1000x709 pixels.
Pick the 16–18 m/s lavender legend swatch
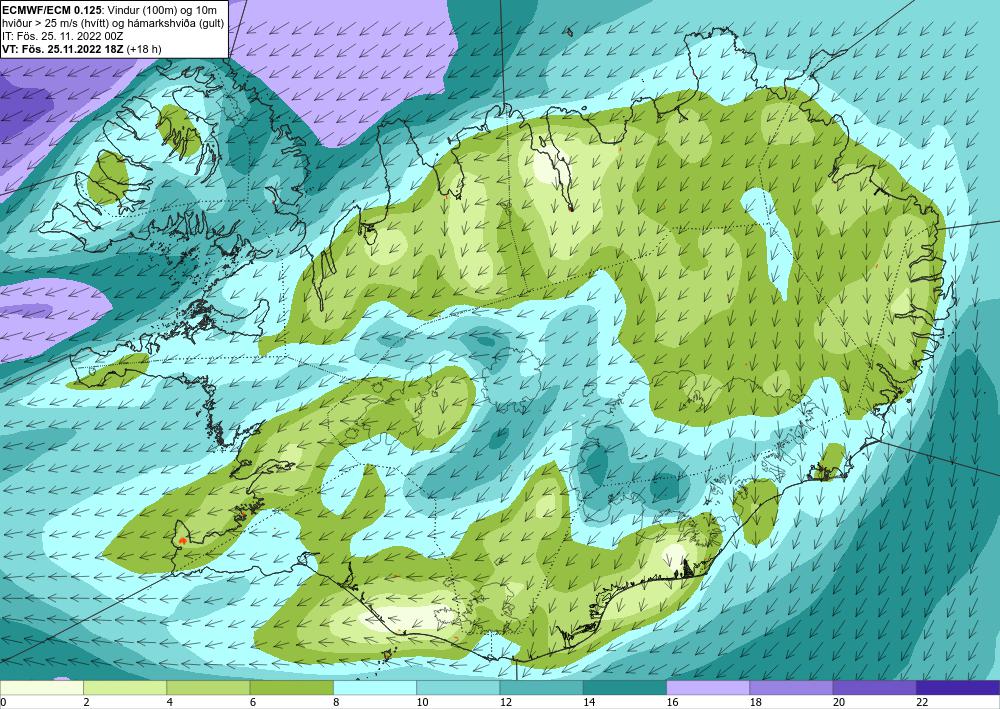[708, 688]
